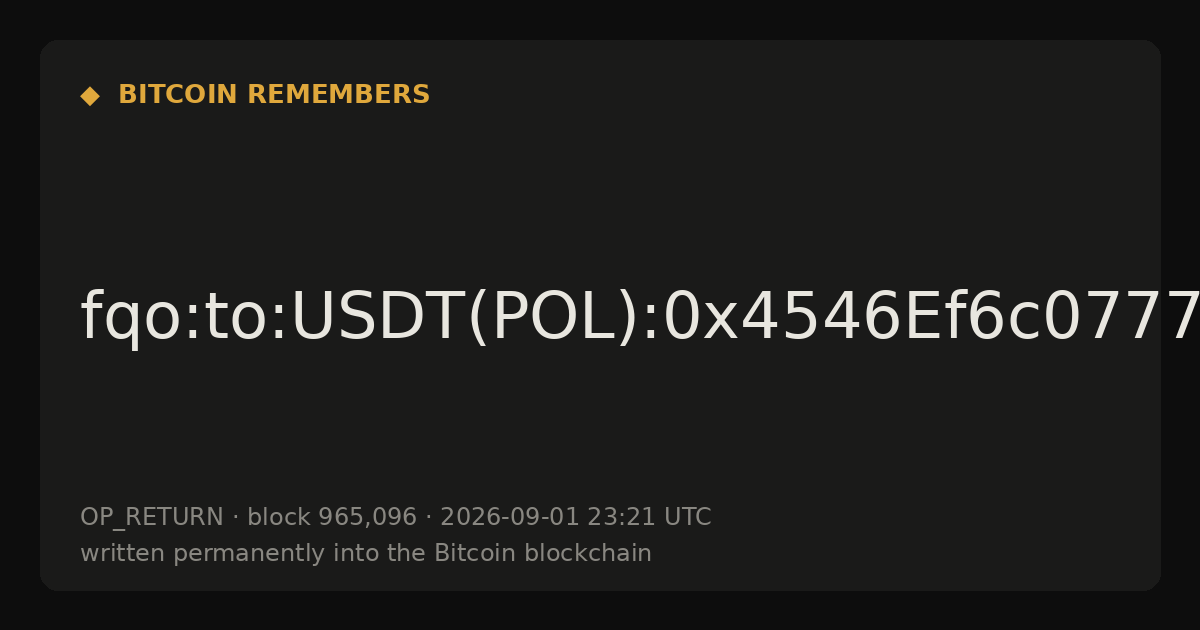Click the BITCOIN REMEMBERS heading
1200x630 pixels.
pos(274,95)
